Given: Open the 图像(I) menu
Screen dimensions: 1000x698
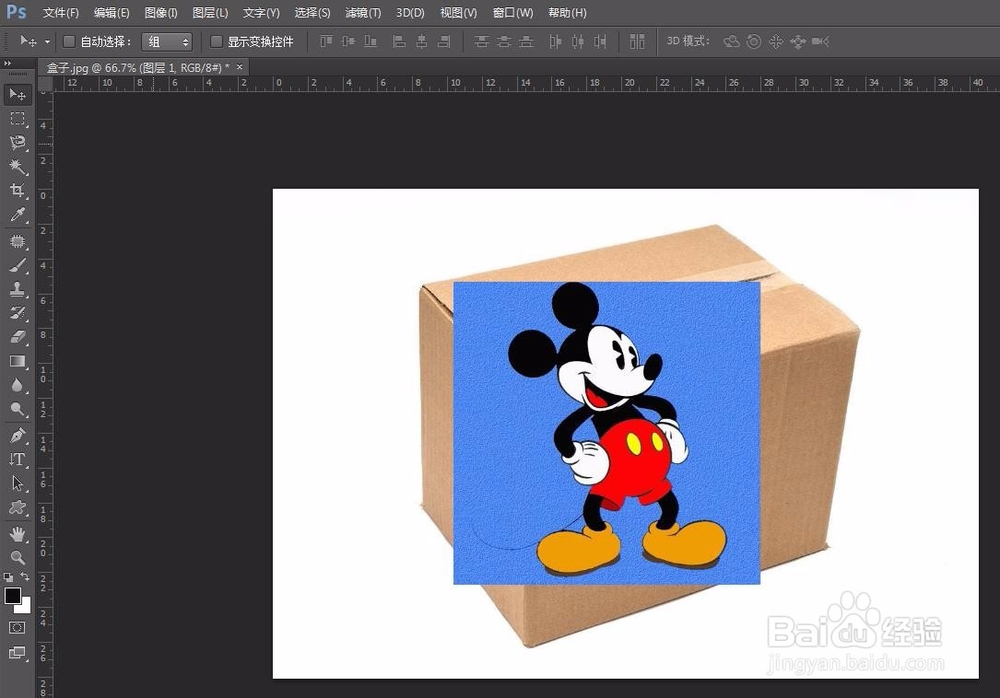Looking at the screenshot, I should [x=161, y=13].
